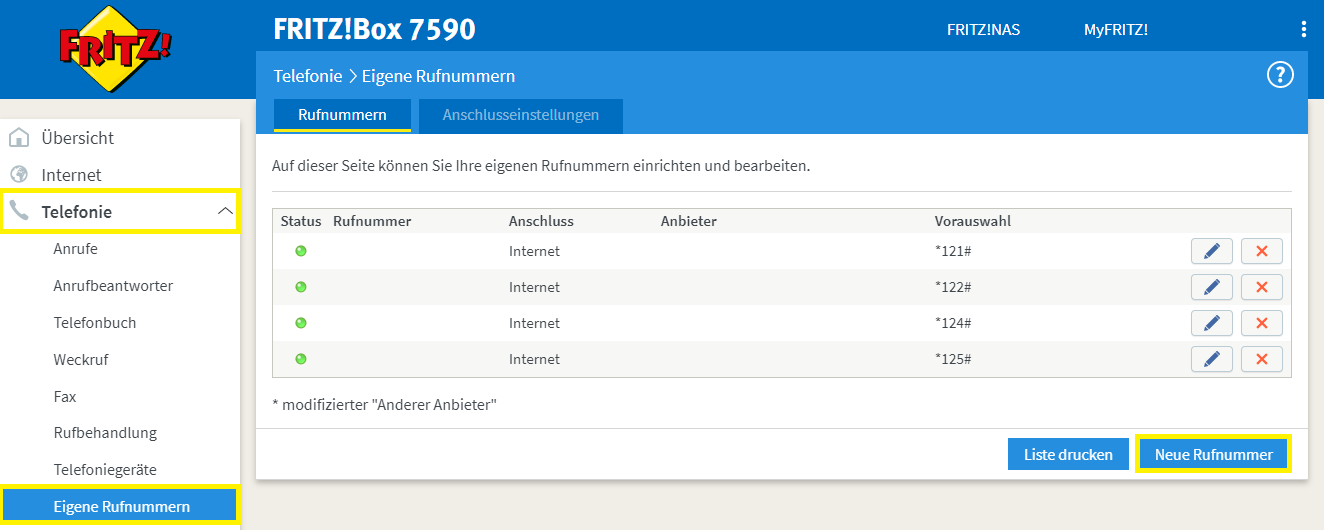The image size is (1324, 530).
Task: Switch to the Rufnummern tab
Action: pyautogui.click(x=342, y=115)
